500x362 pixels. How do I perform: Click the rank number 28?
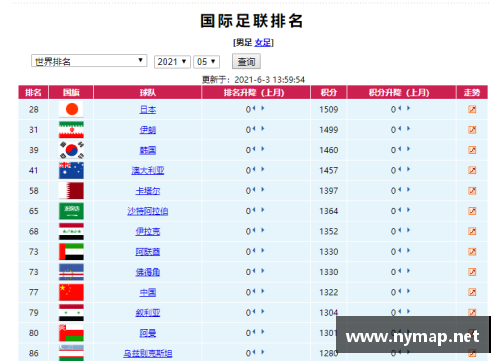34,110
